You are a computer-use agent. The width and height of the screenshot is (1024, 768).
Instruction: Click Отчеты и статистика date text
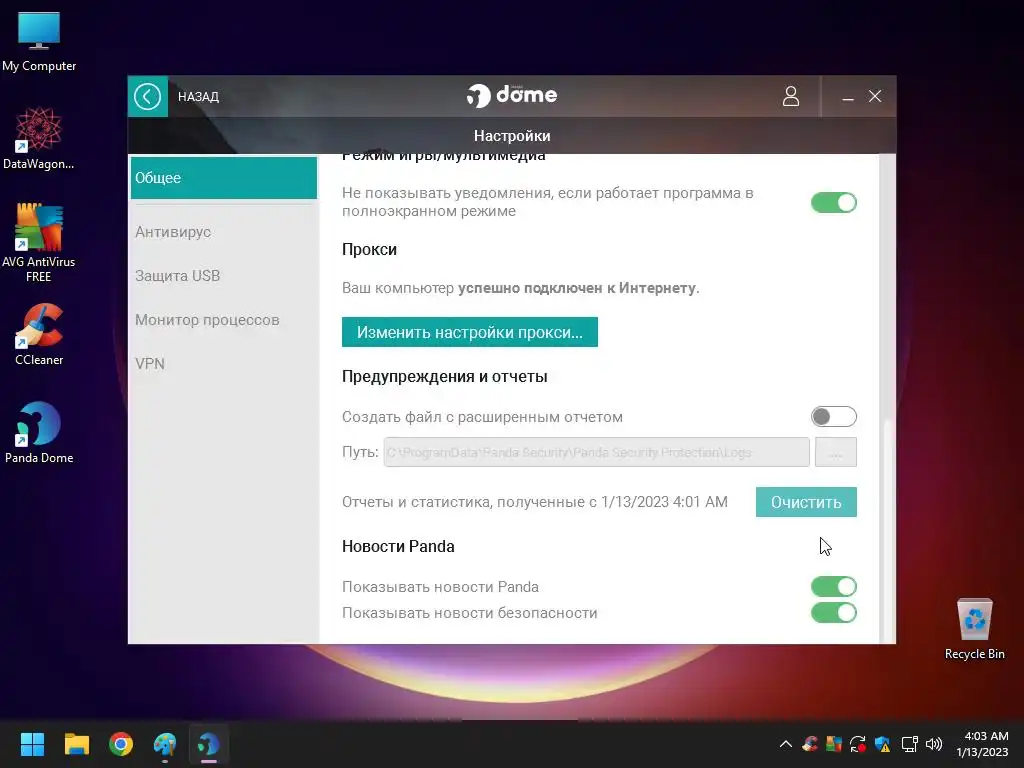point(534,502)
